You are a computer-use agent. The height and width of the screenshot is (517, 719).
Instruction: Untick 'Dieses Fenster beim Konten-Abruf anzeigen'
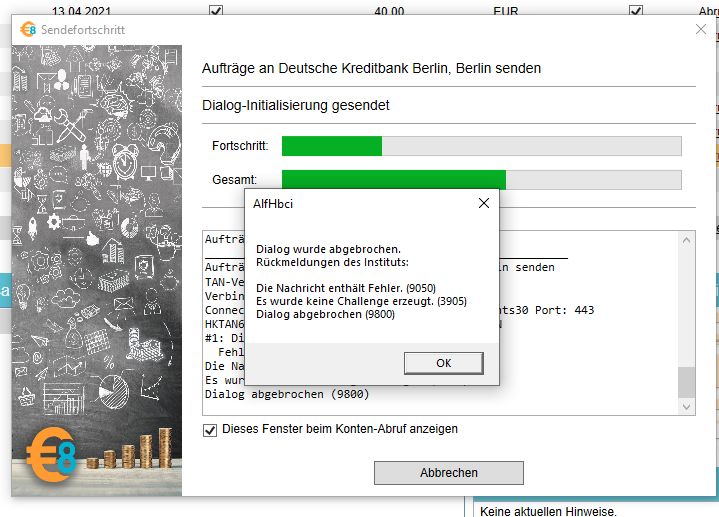(210, 430)
